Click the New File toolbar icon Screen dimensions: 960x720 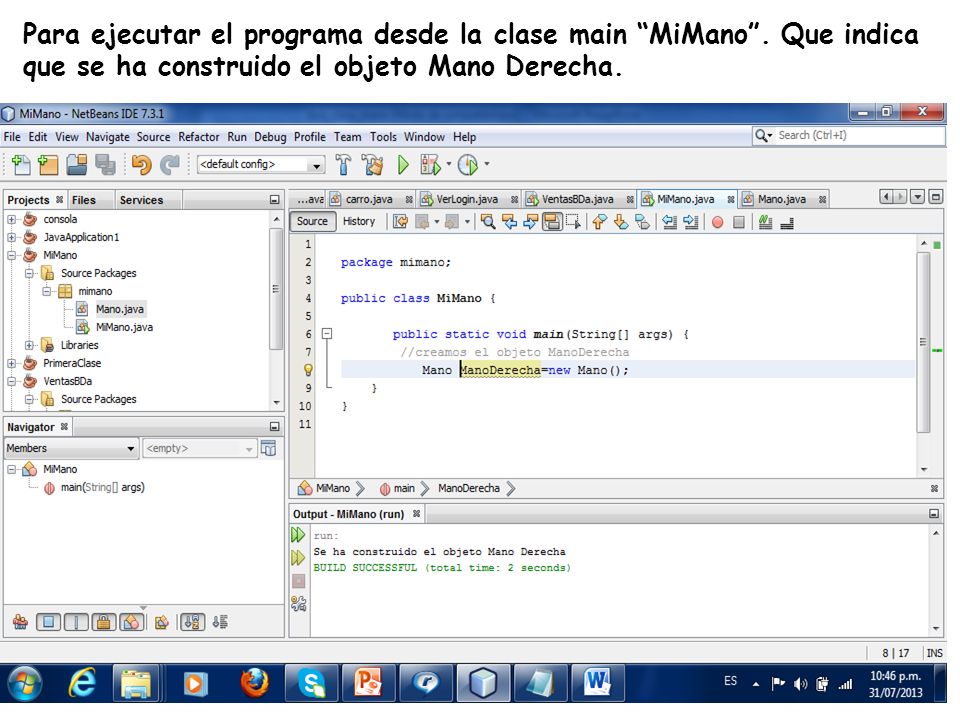(21, 164)
